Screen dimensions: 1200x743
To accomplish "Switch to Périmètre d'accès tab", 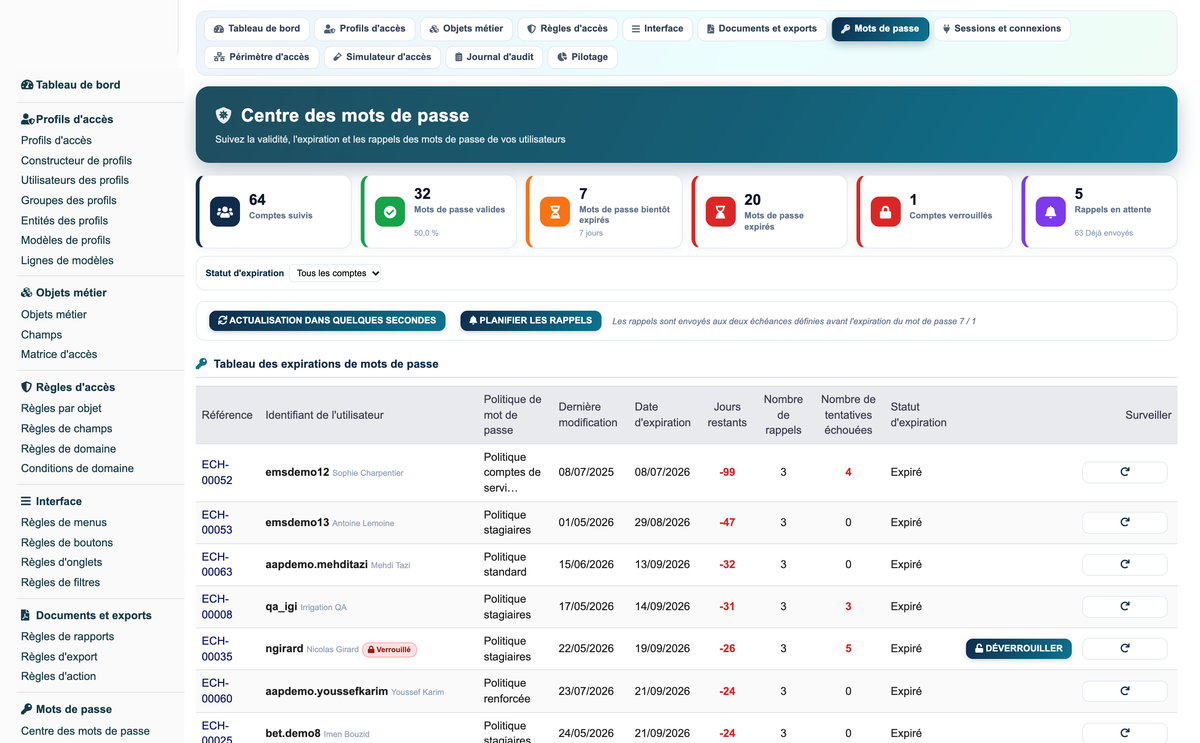I will pos(262,57).
